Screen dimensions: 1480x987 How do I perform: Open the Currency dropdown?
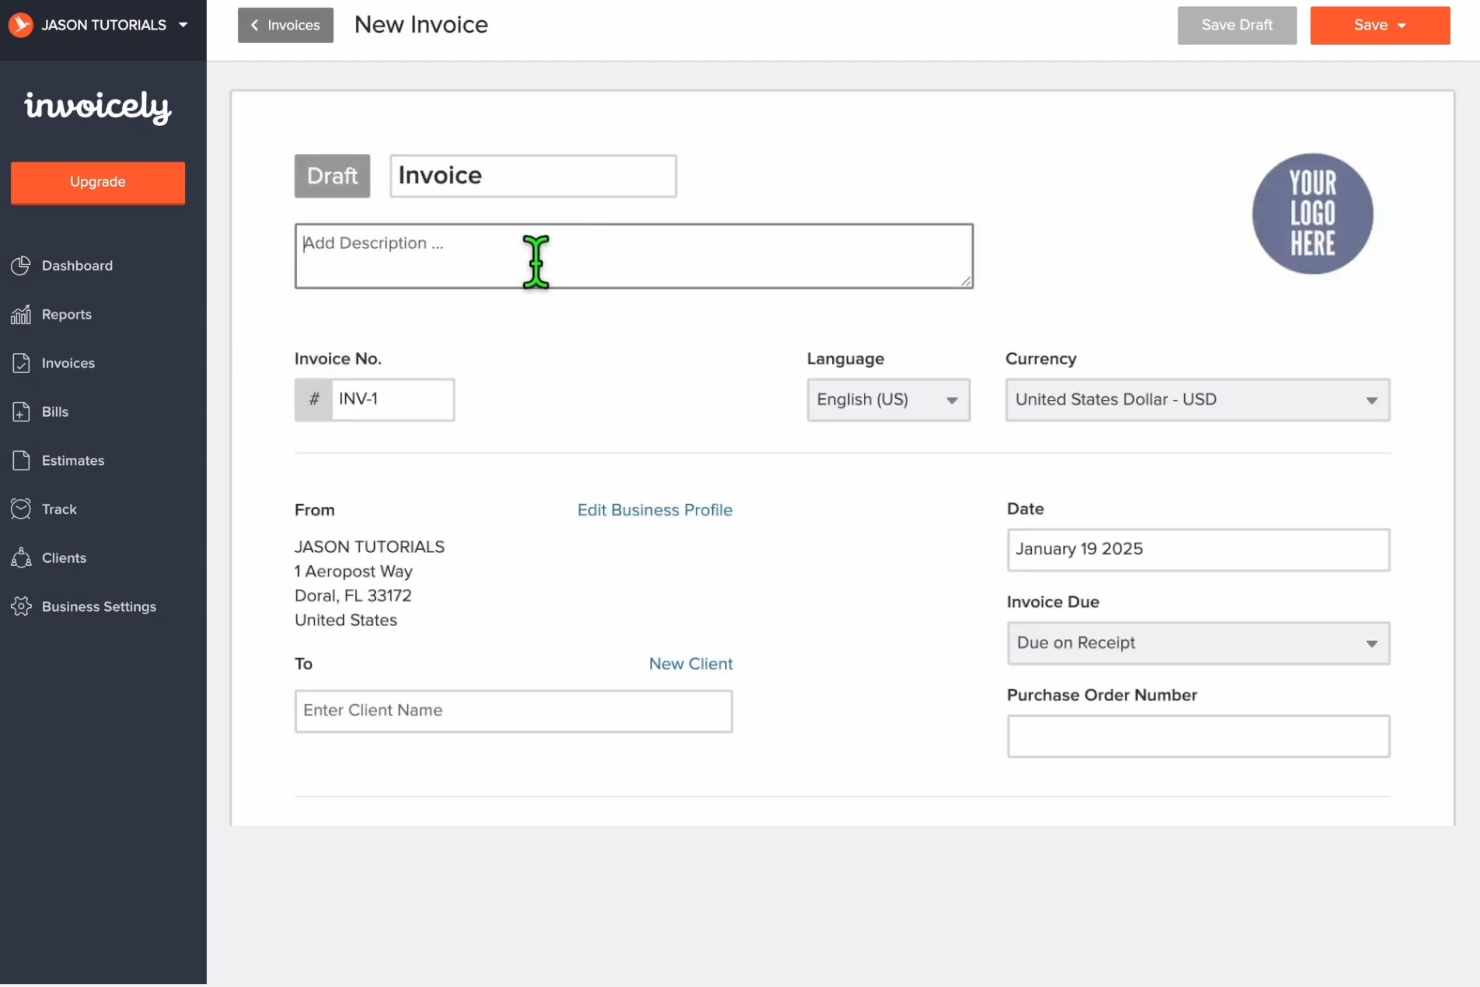(x=1371, y=399)
